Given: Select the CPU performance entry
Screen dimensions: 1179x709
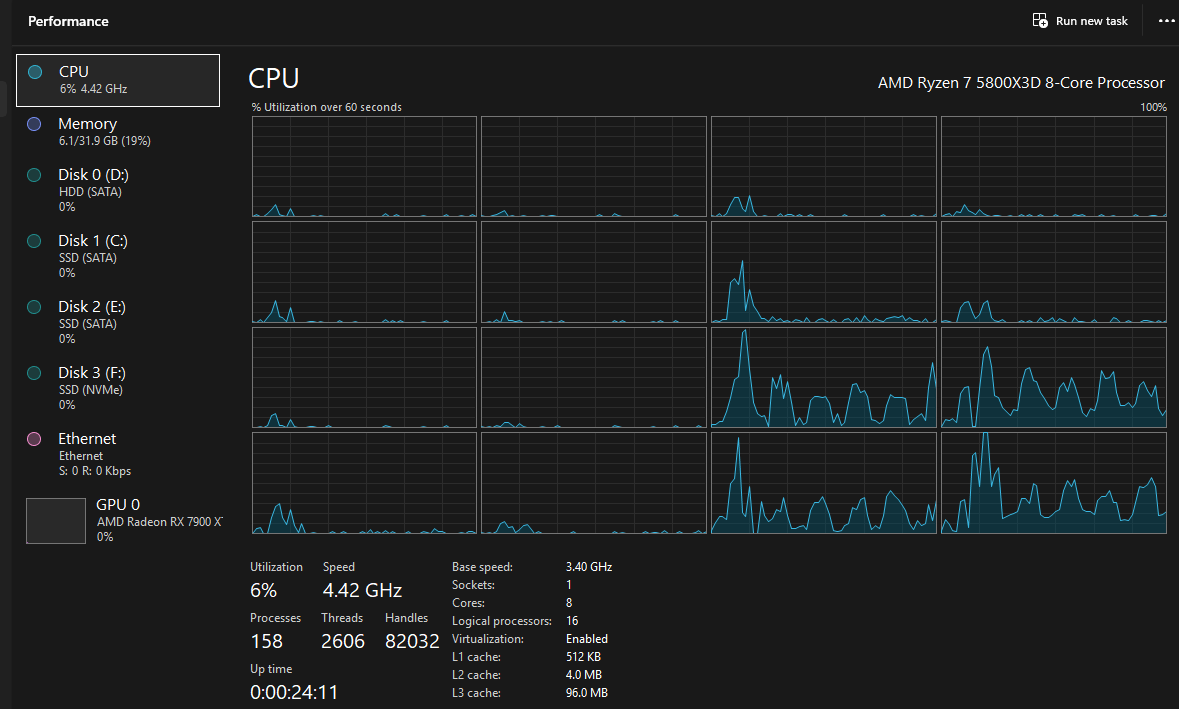Looking at the screenshot, I should pos(118,80).
